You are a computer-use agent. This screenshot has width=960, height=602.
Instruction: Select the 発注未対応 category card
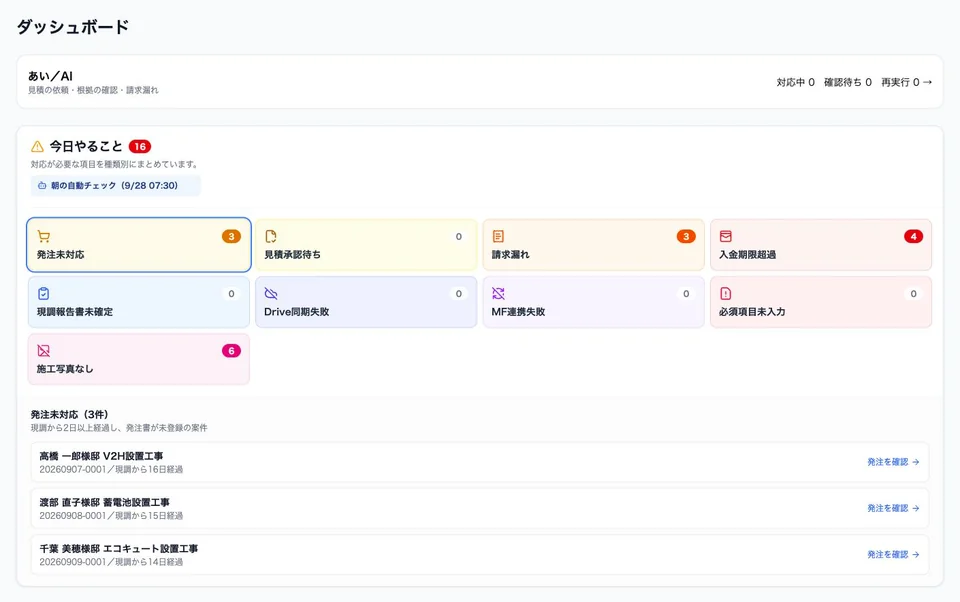(x=139, y=245)
